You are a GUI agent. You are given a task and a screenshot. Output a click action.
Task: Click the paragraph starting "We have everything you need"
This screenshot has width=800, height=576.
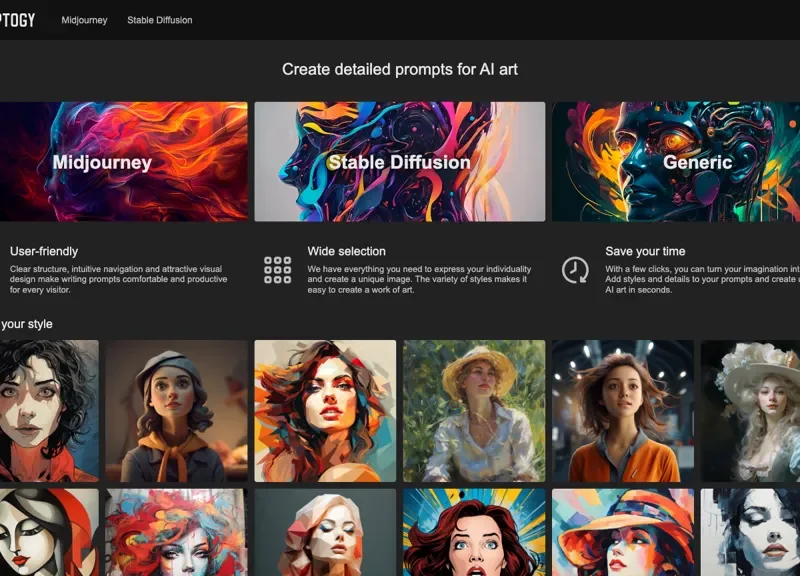pos(419,279)
